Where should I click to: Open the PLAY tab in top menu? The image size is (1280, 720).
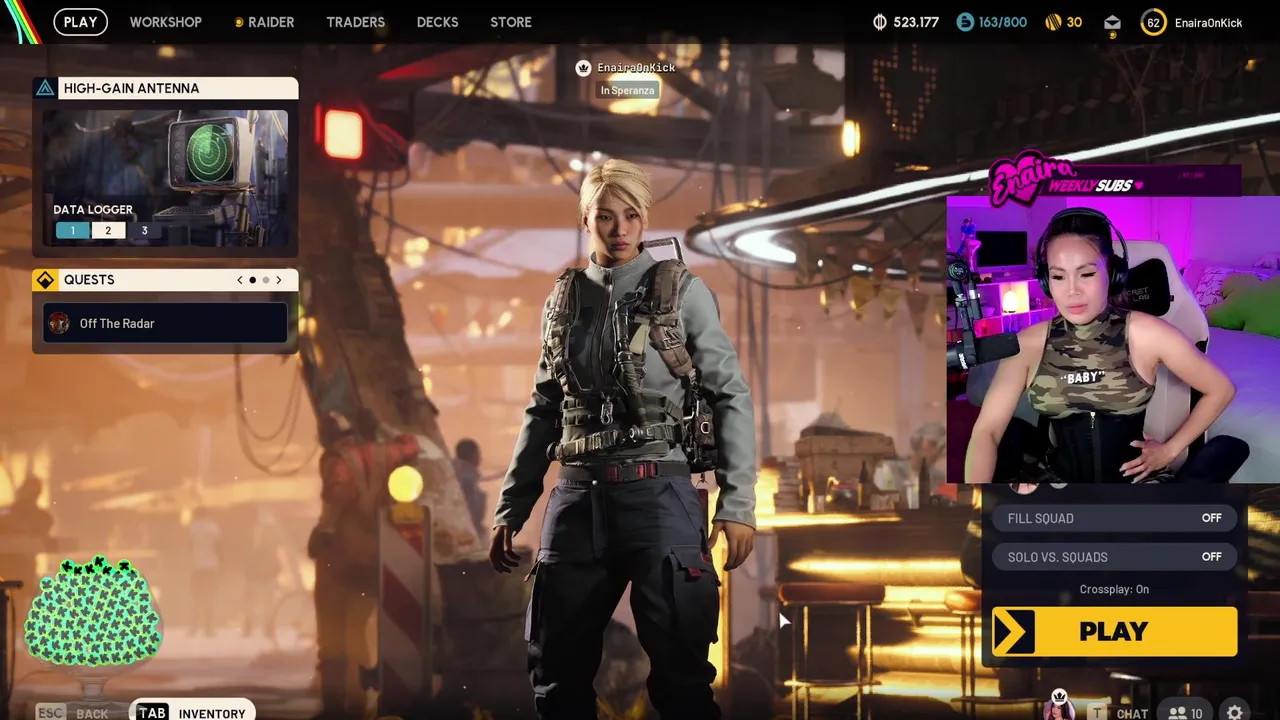(80, 22)
